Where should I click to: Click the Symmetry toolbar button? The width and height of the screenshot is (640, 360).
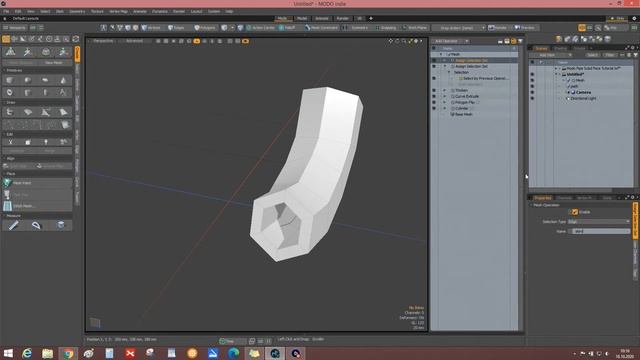(x=357, y=28)
